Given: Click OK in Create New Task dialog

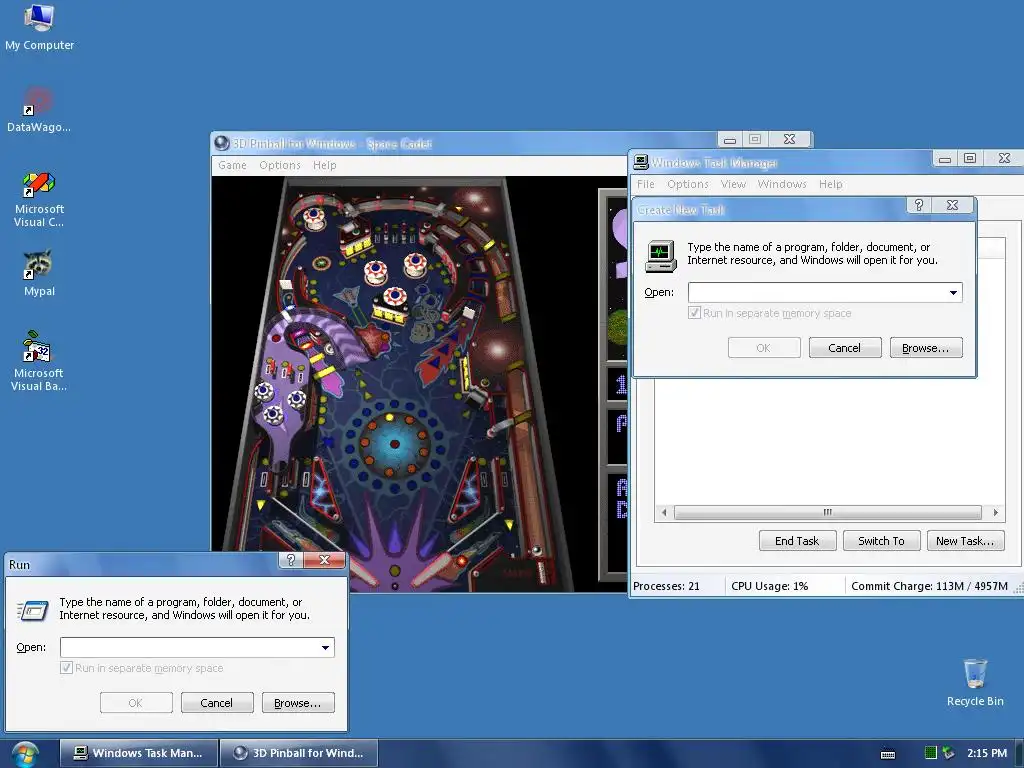Looking at the screenshot, I should 764,347.
